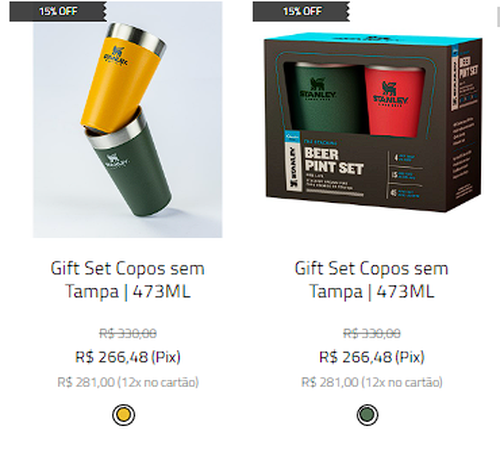Select the green color swatch
This screenshot has height=453, width=500.
[x=367, y=415]
